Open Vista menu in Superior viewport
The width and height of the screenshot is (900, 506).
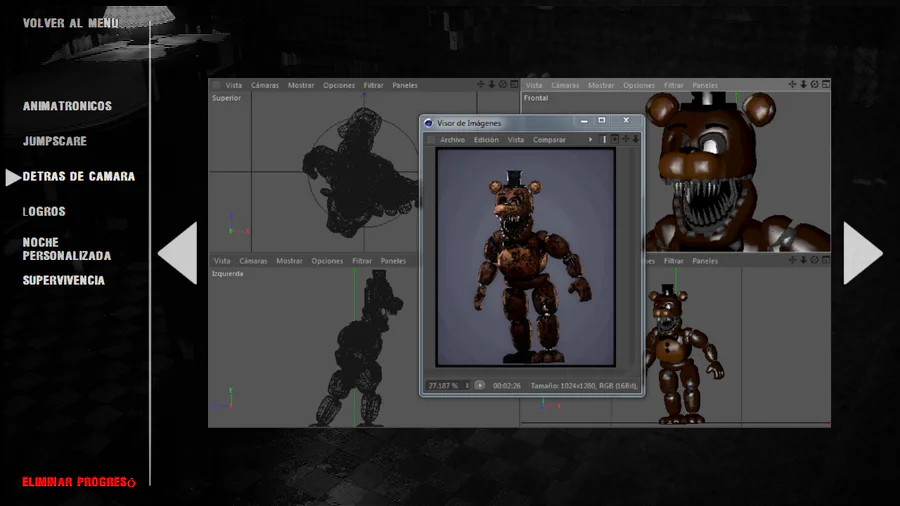(x=234, y=85)
